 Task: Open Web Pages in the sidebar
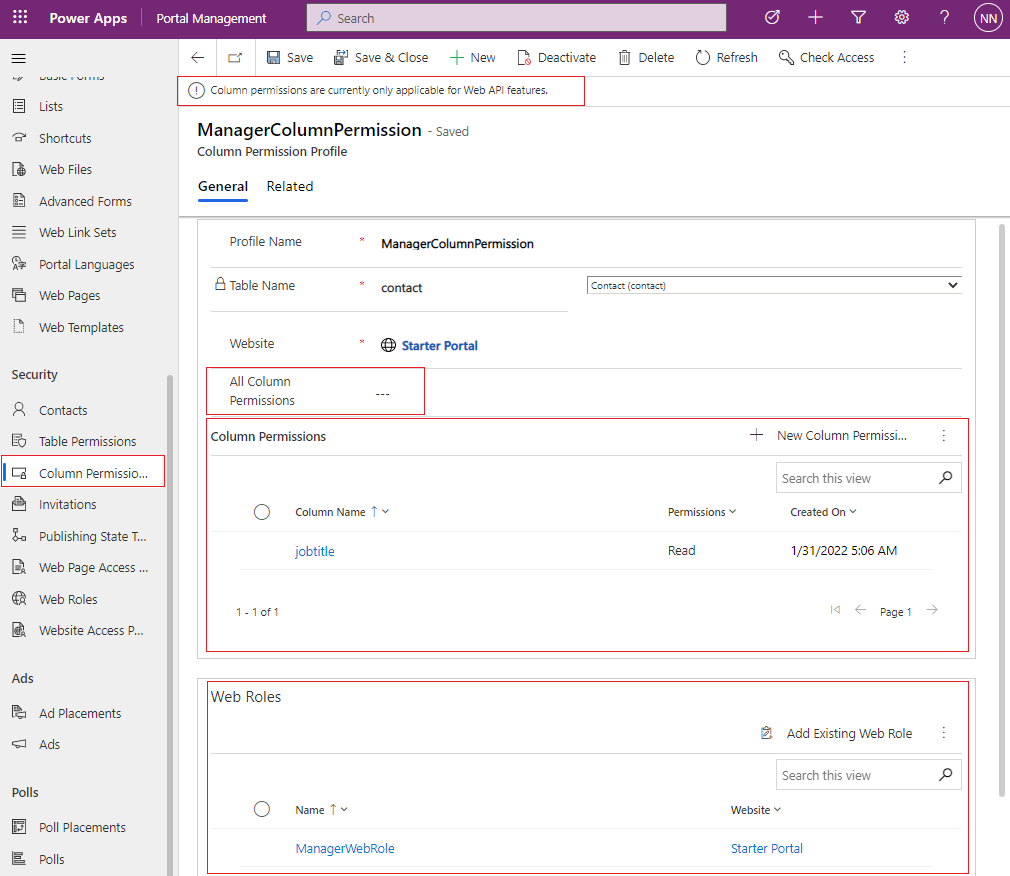(70, 295)
